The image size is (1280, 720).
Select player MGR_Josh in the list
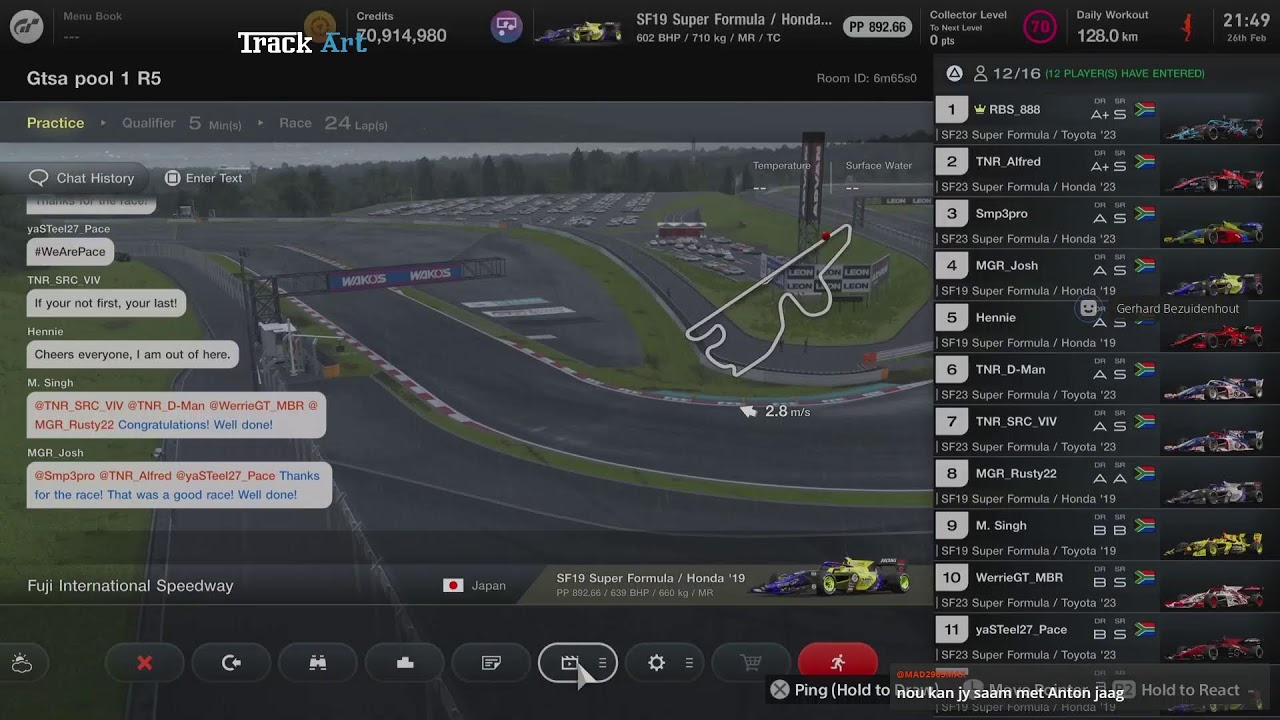click(1107, 278)
